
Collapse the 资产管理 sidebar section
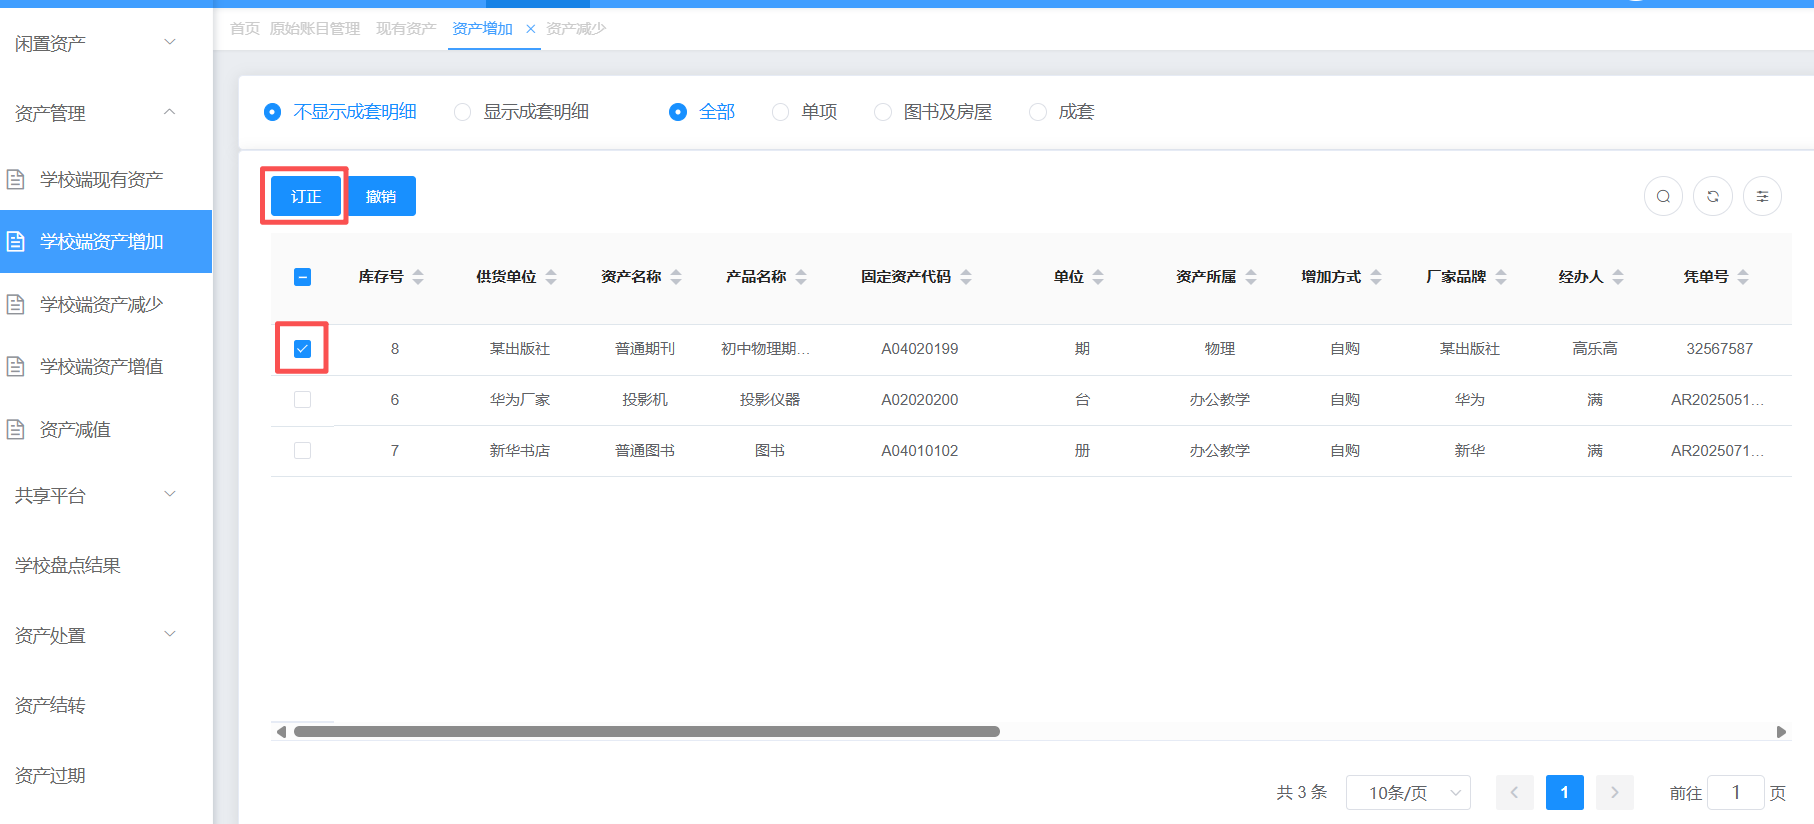(x=95, y=113)
